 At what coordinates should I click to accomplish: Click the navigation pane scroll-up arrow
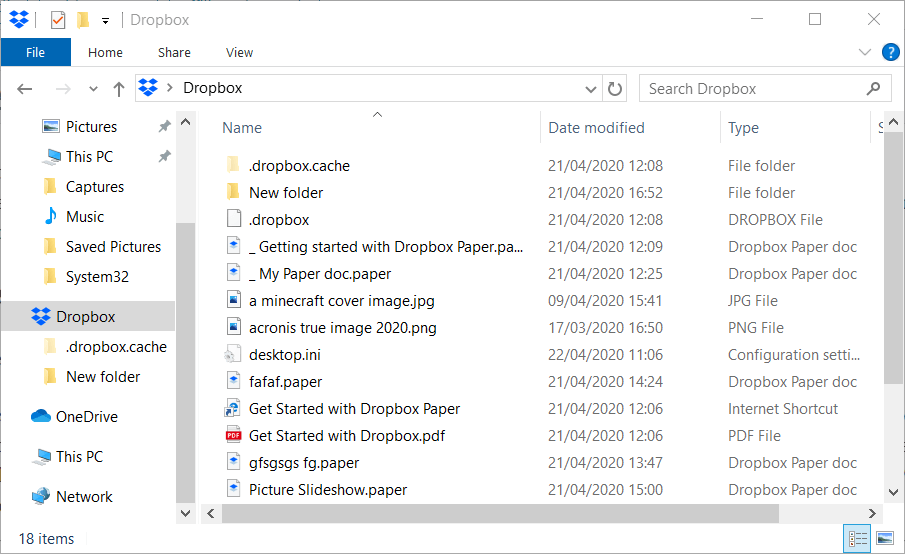coord(185,122)
